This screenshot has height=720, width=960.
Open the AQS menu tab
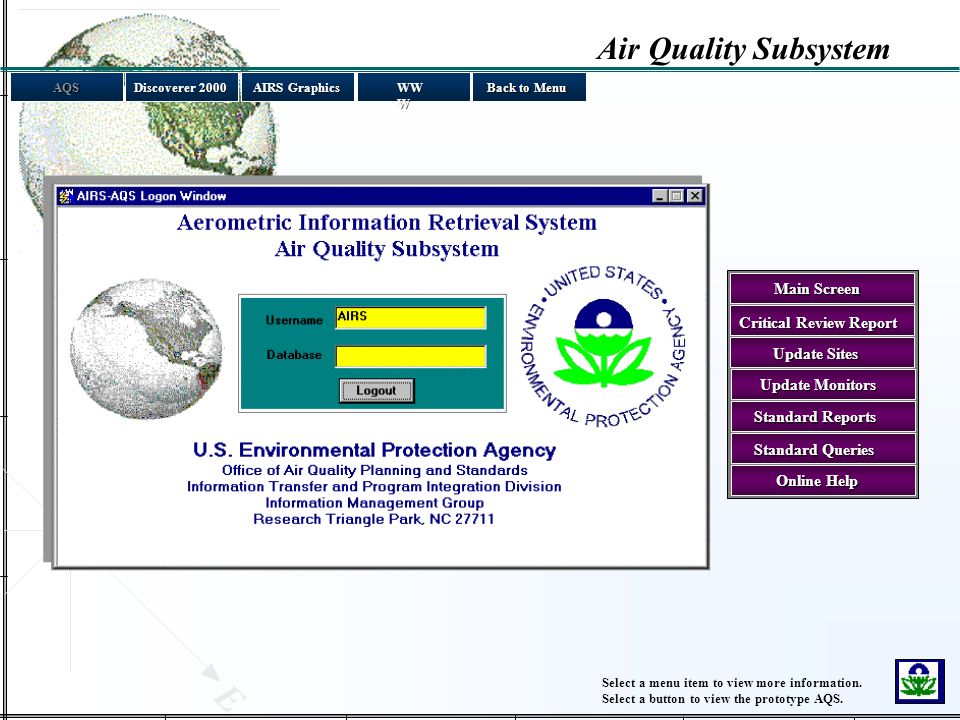[67, 88]
